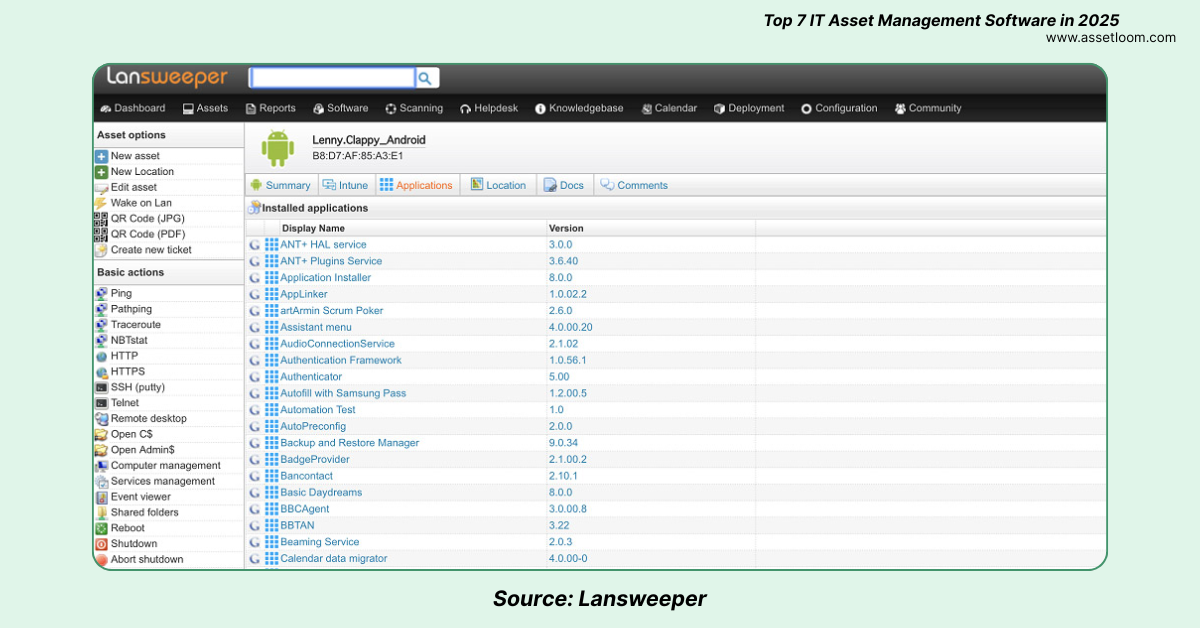1200x628 pixels.
Task: Click the Edit asset pencil icon
Action: pos(101,187)
